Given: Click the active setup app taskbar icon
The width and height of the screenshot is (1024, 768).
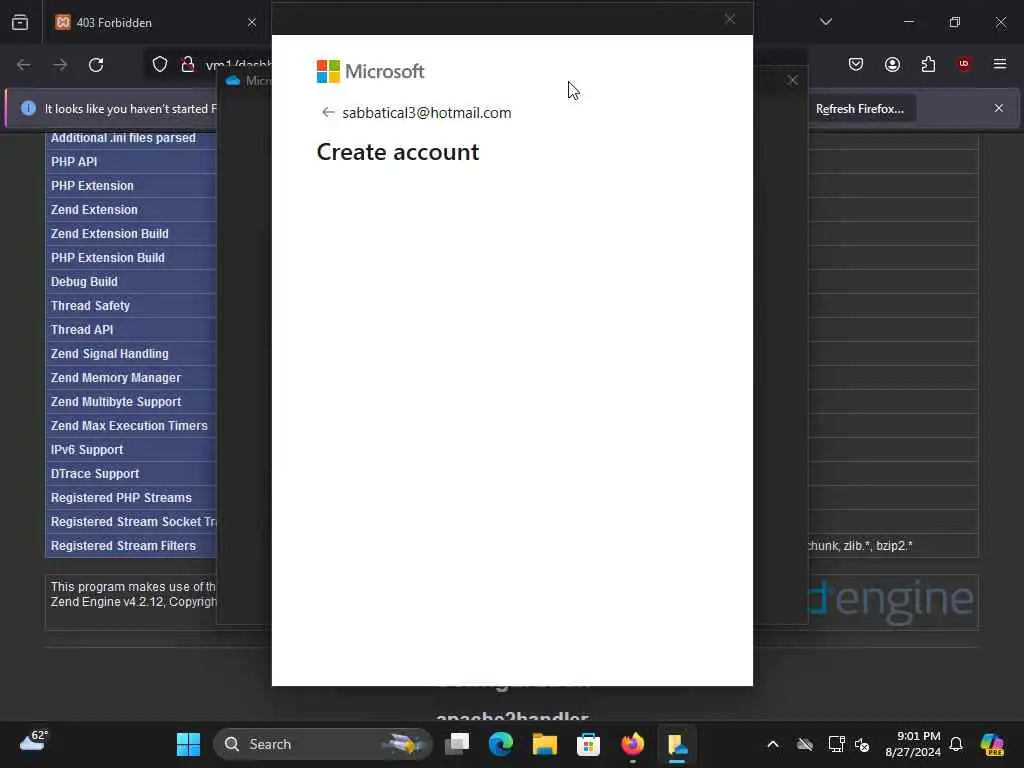Looking at the screenshot, I should pyautogui.click(x=677, y=744).
